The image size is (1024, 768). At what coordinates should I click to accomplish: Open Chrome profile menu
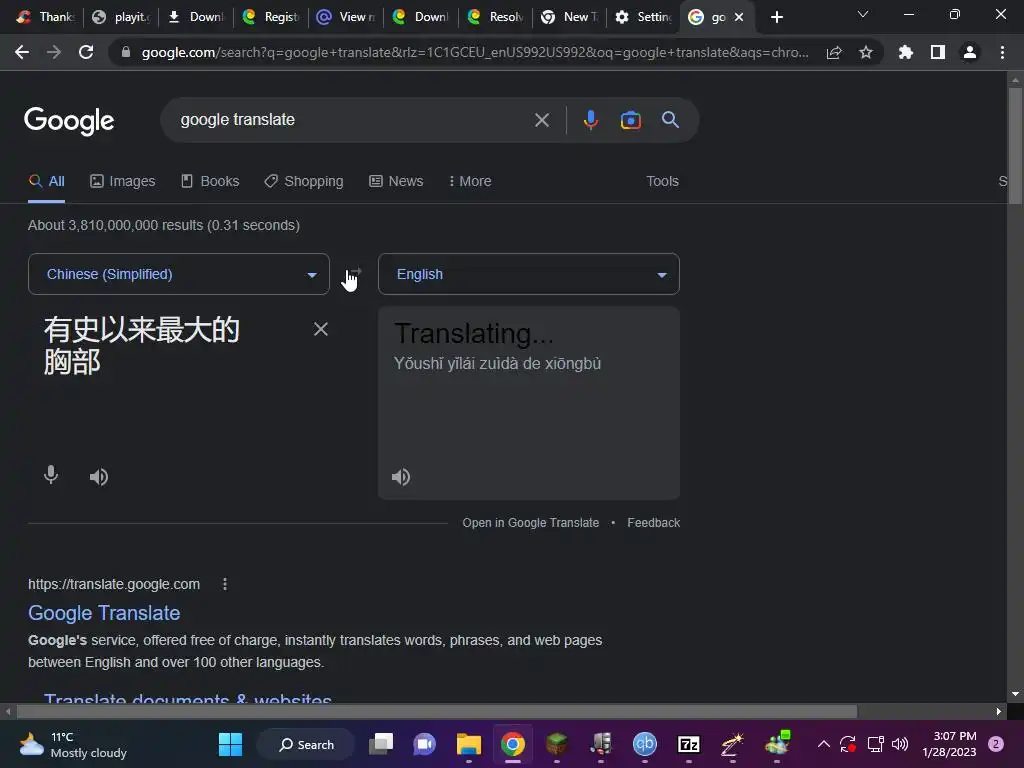pos(970,52)
